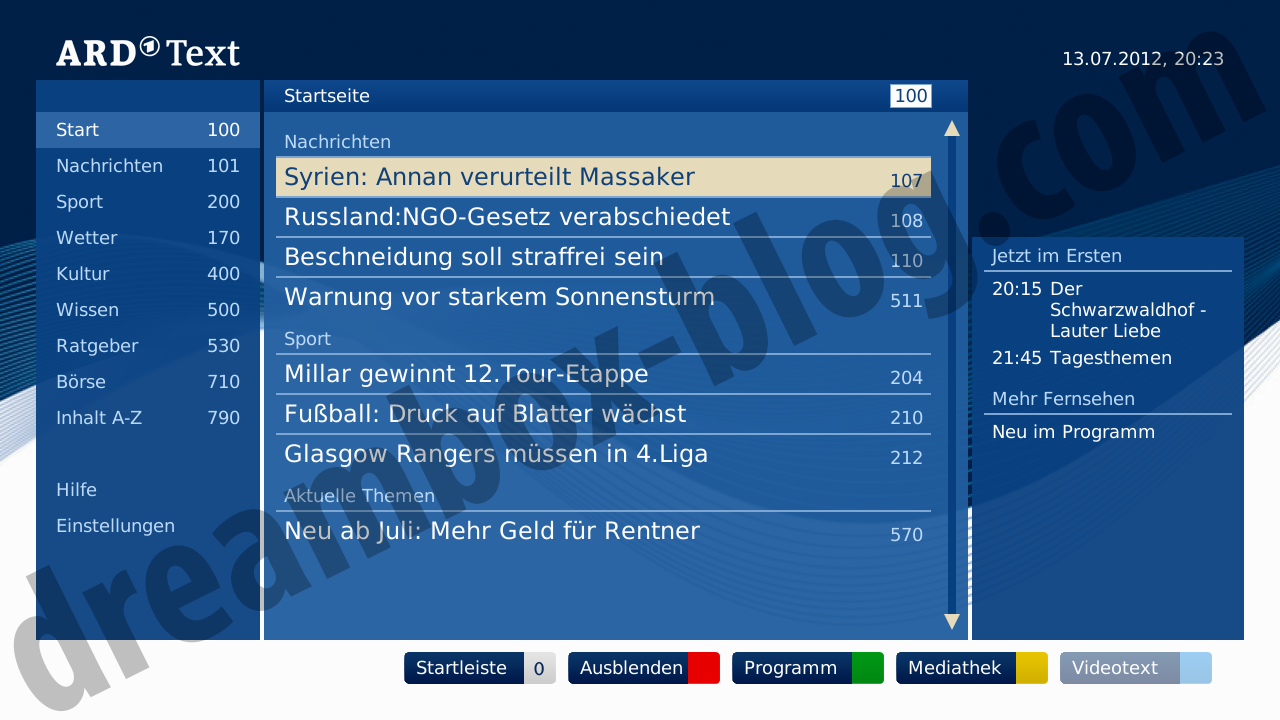Open Börse 710 section
The width and height of the screenshot is (1280, 720).
point(148,382)
